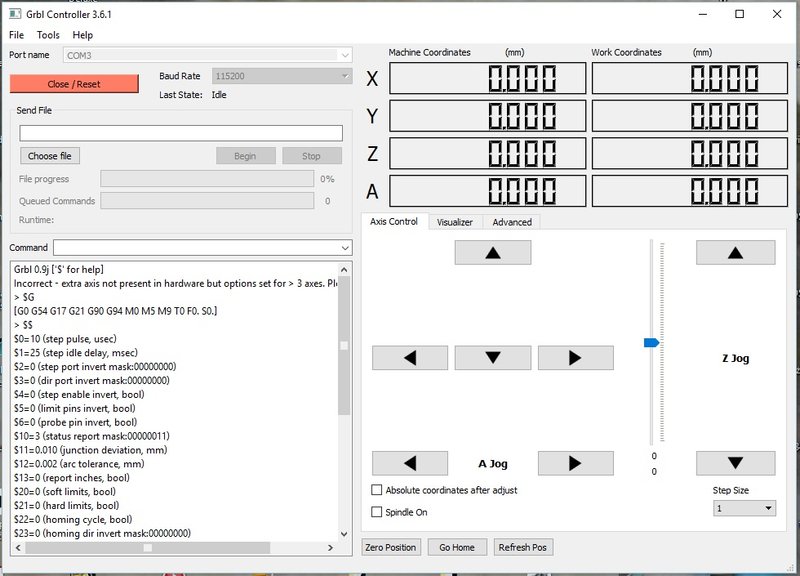Click the console's vertical scrollbar thumb

point(344,345)
